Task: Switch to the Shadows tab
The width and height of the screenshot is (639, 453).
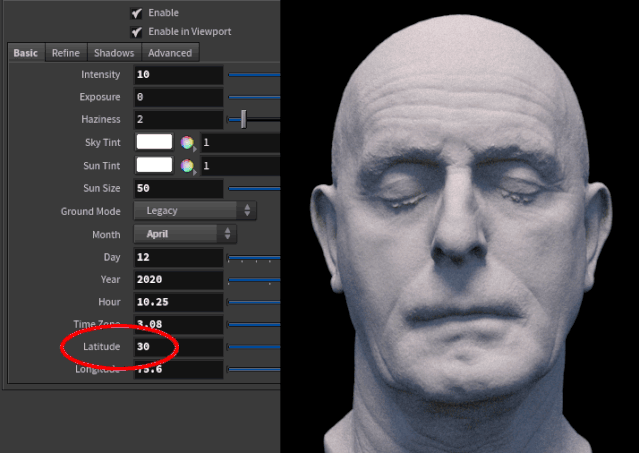Action: pyautogui.click(x=114, y=53)
